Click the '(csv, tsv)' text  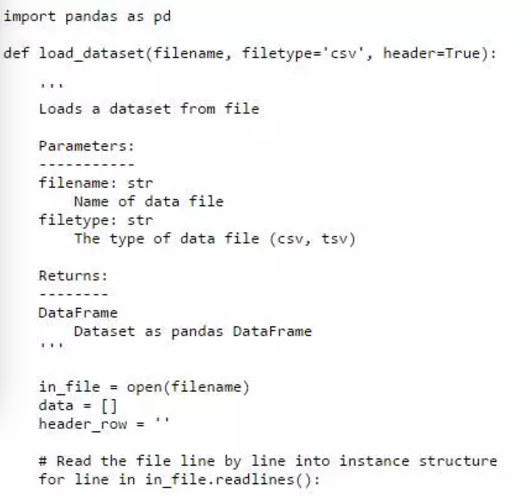coord(313,239)
